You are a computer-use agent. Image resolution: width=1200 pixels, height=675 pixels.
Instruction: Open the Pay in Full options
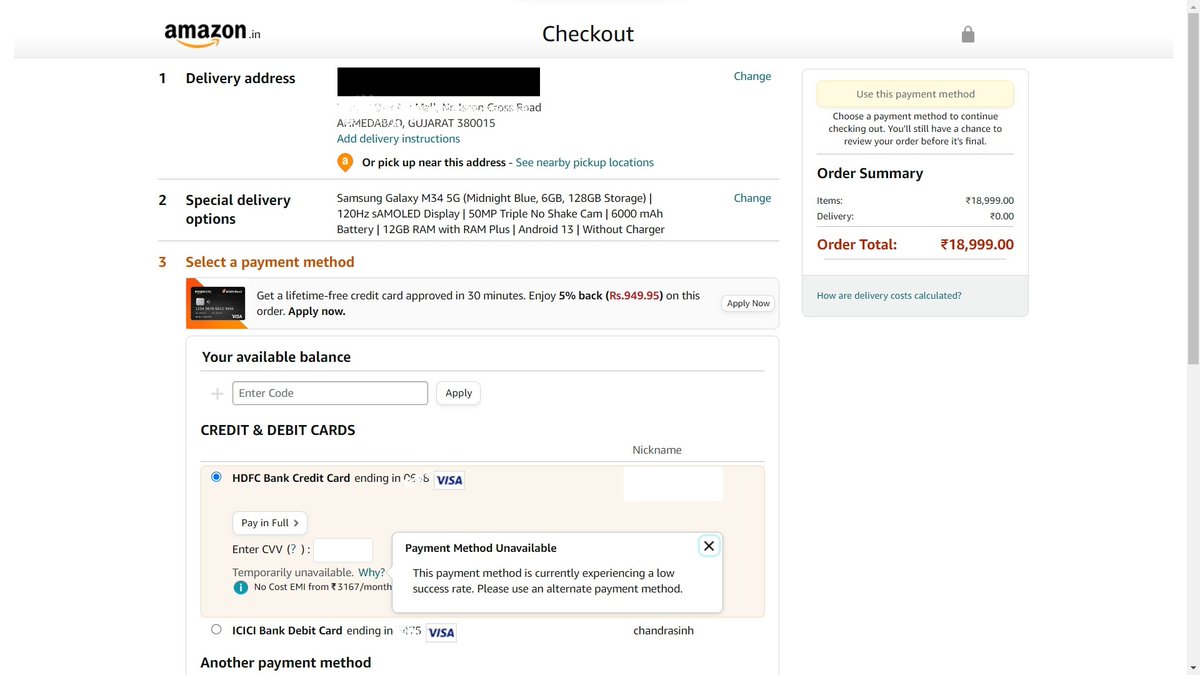[x=270, y=523]
